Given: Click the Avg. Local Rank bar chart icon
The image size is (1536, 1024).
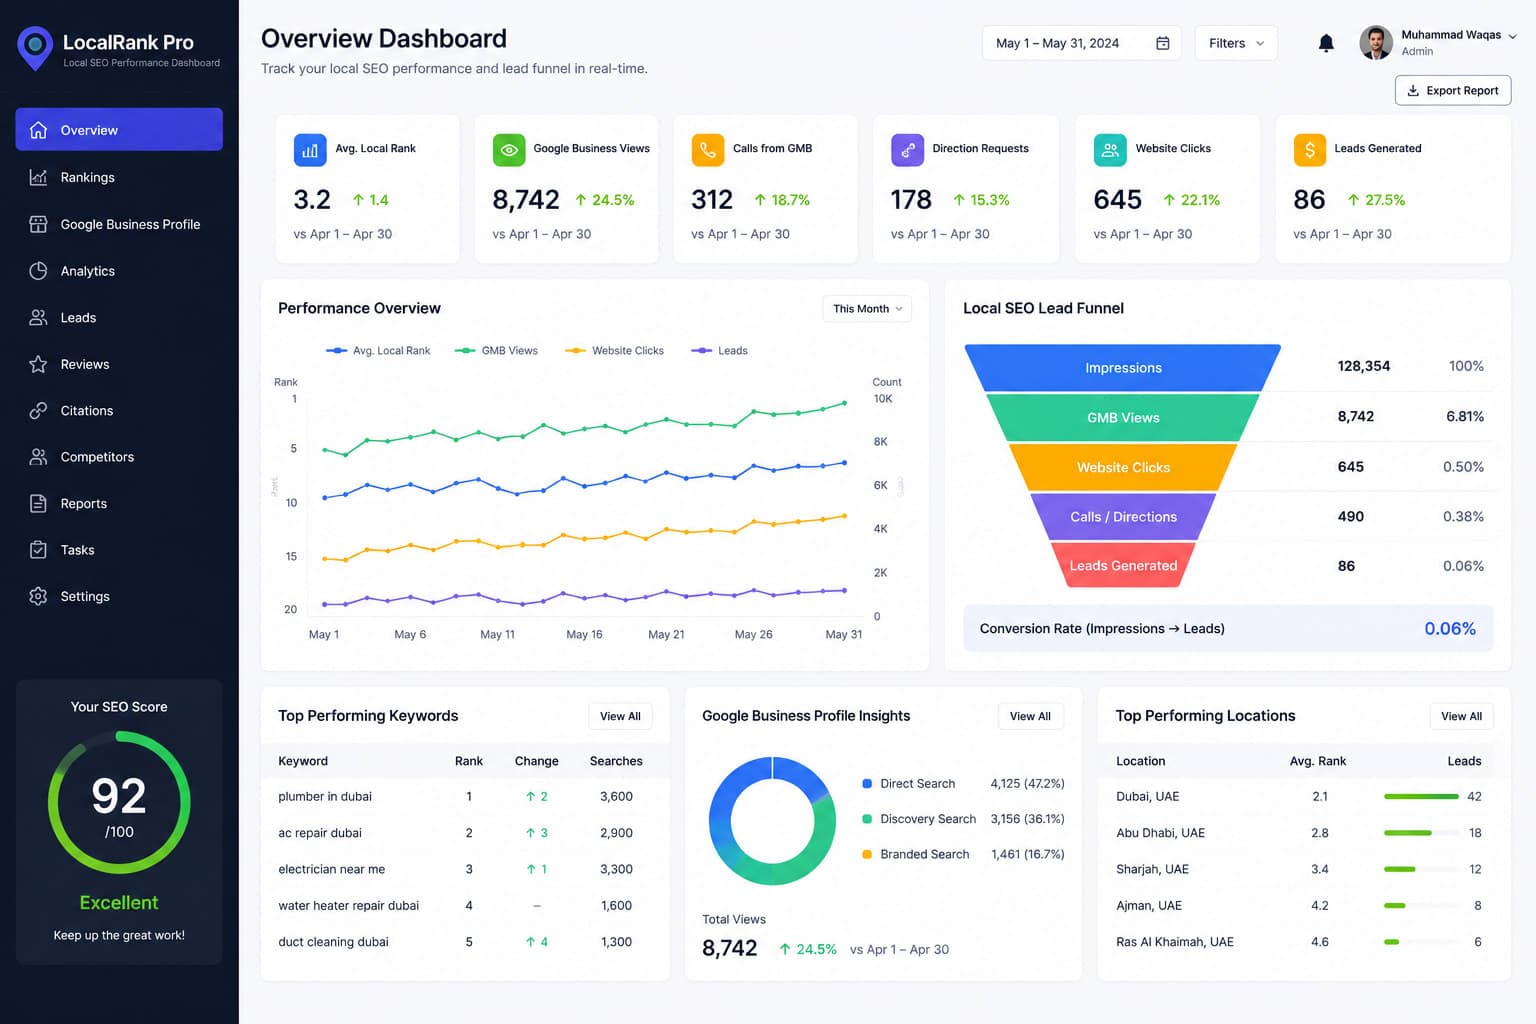Looking at the screenshot, I should pos(310,150).
